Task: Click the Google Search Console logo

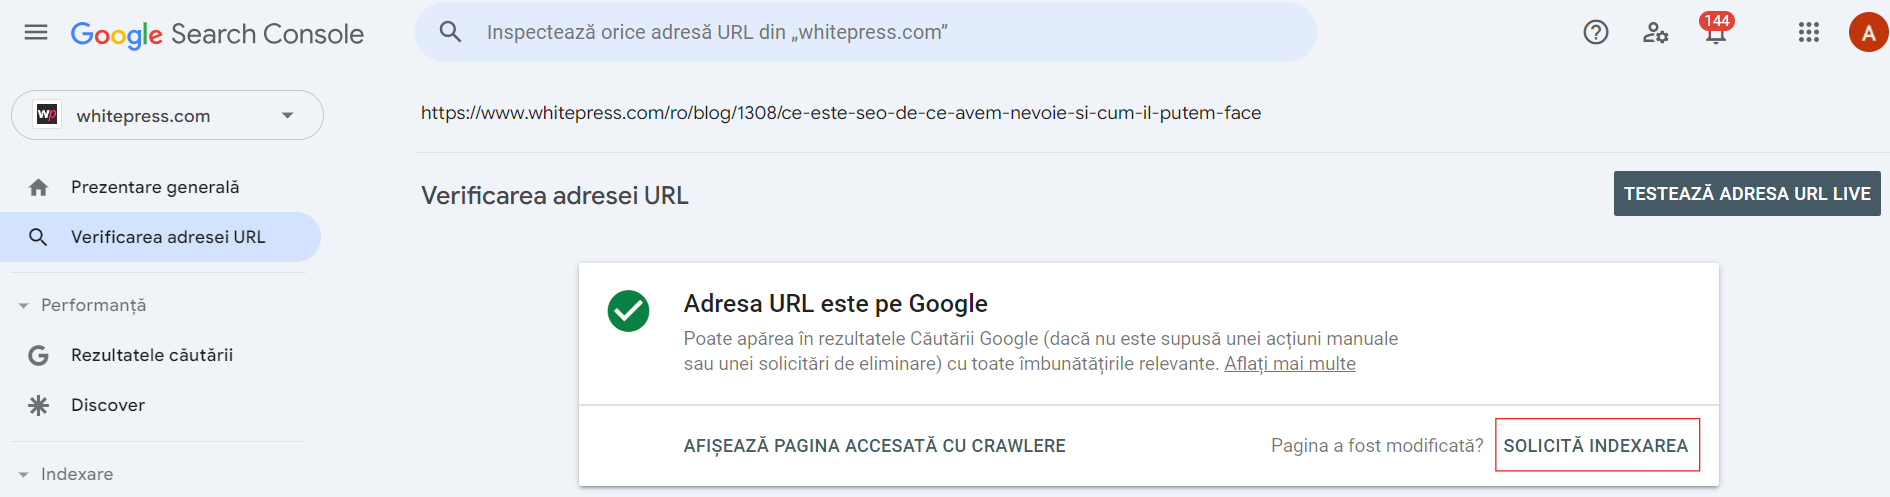Action: [x=217, y=34]
